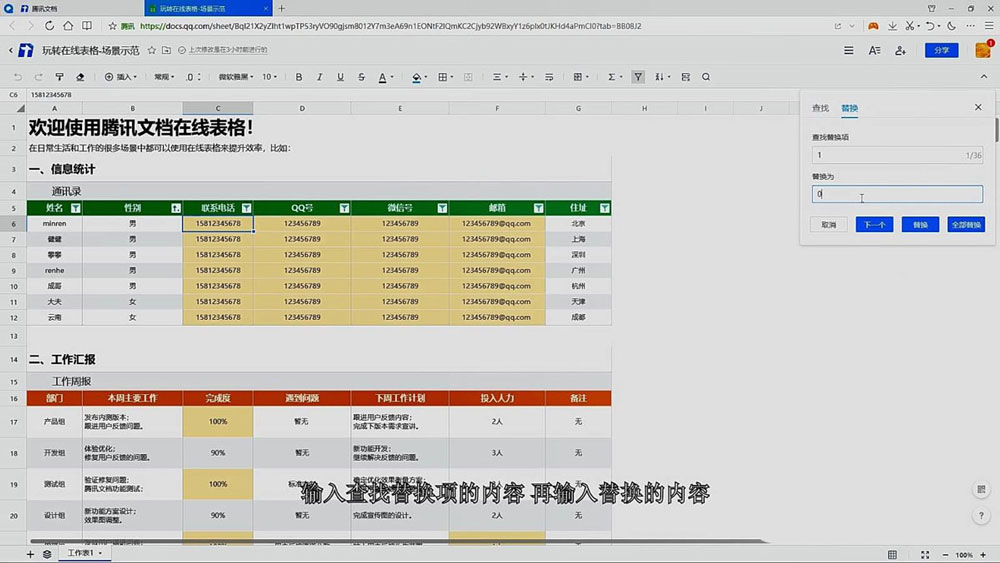Go back via Tencent Docs logo arrow

11,50
